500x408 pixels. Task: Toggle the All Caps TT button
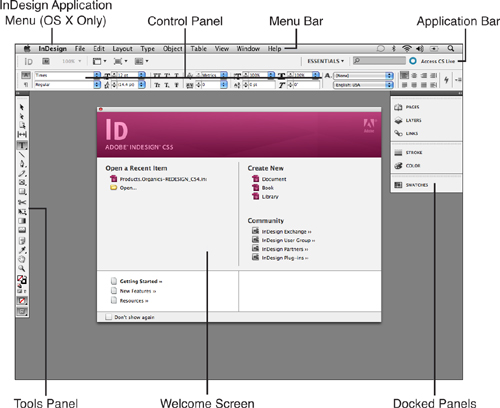[157, 75]
